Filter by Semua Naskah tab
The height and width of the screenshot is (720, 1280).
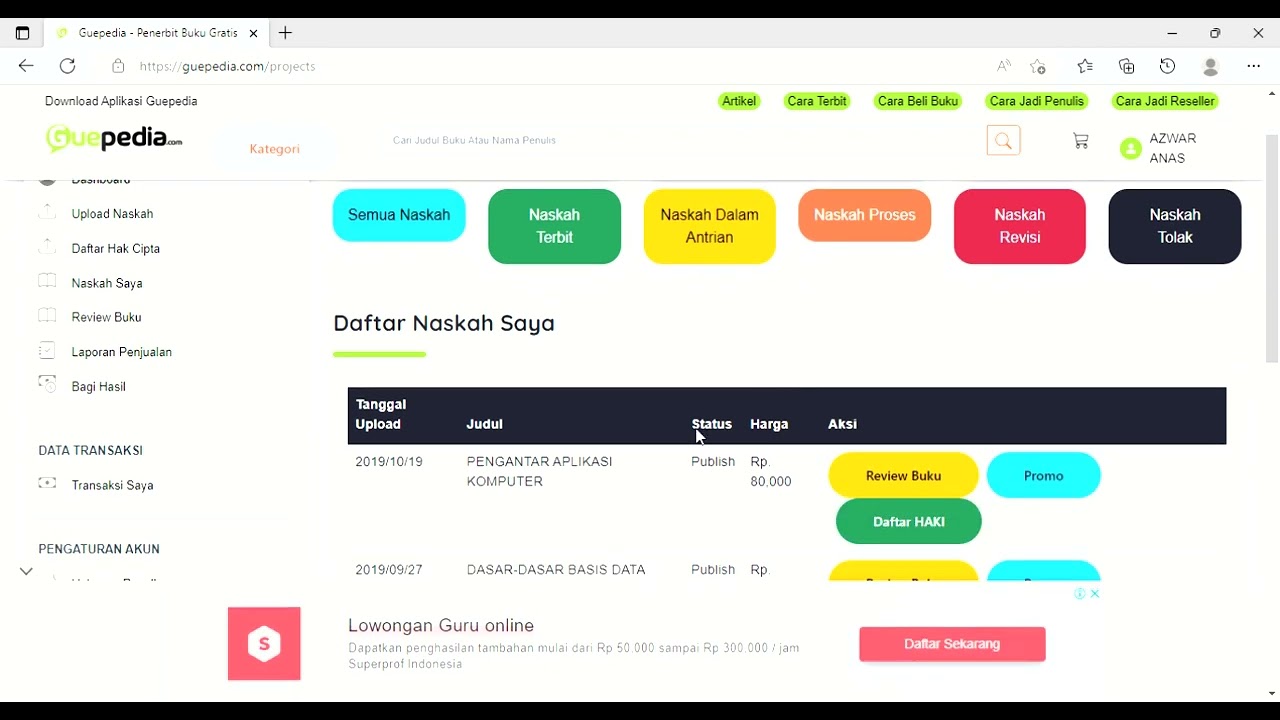coord(399,215)
